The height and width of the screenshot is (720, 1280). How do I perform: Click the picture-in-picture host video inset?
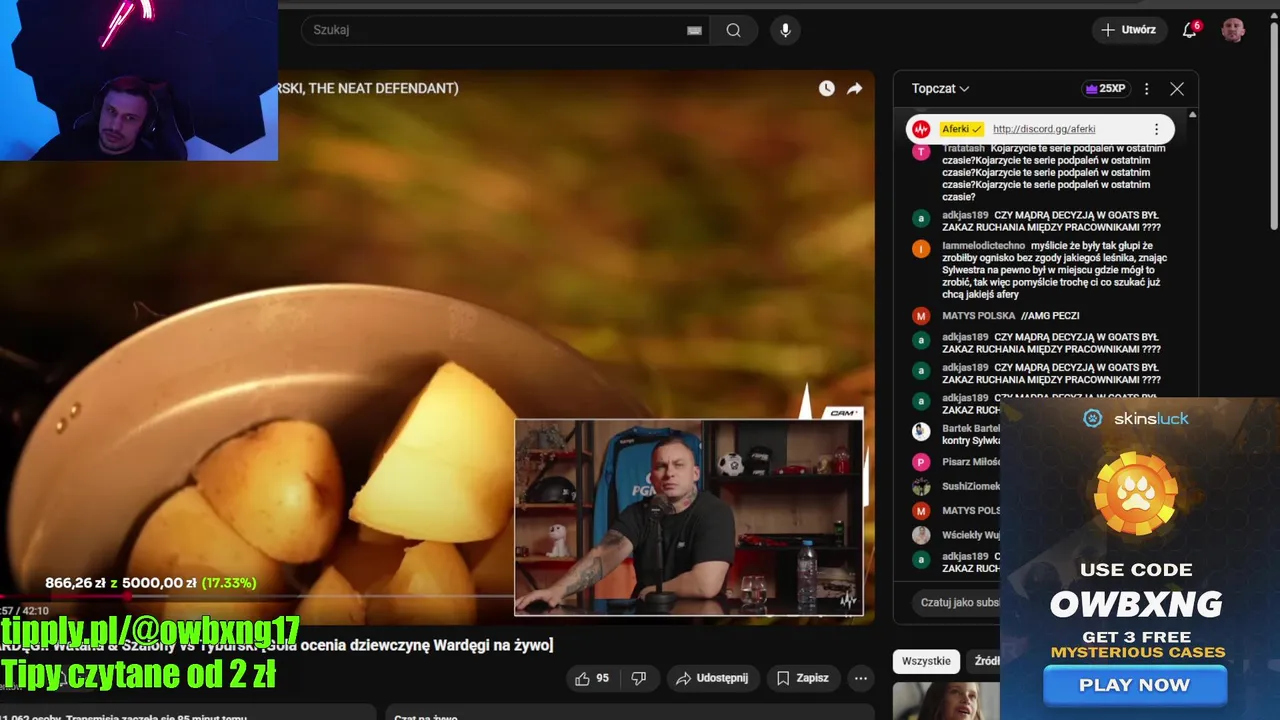(689, 517)
